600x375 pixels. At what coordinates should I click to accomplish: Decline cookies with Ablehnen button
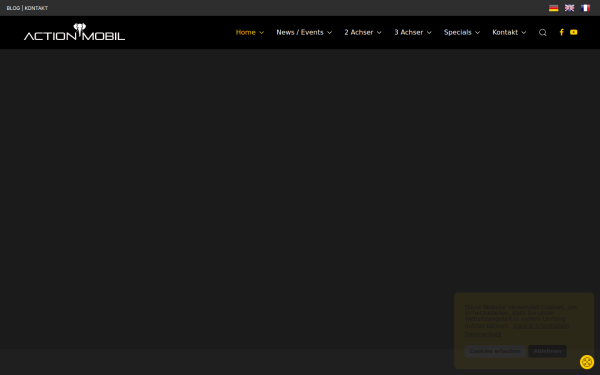547,351
